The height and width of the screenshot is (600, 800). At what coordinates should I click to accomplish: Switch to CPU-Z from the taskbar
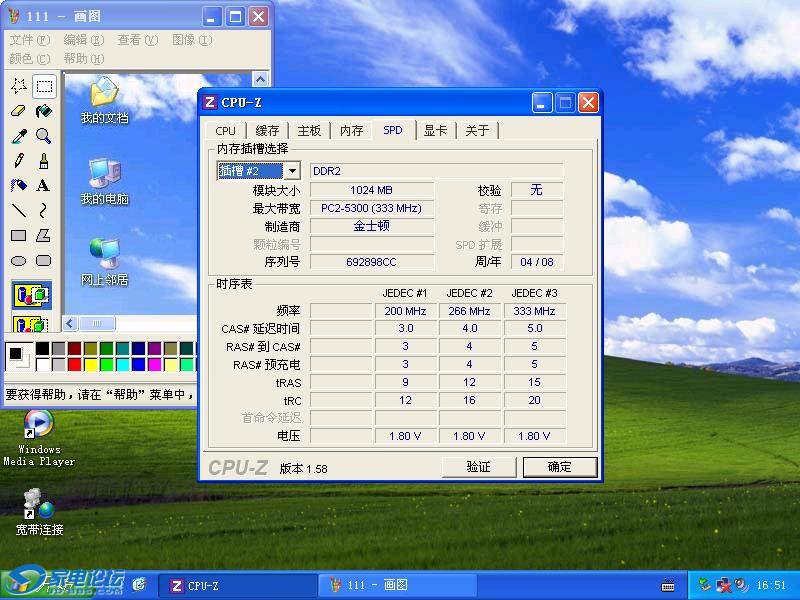coord(238,586)
